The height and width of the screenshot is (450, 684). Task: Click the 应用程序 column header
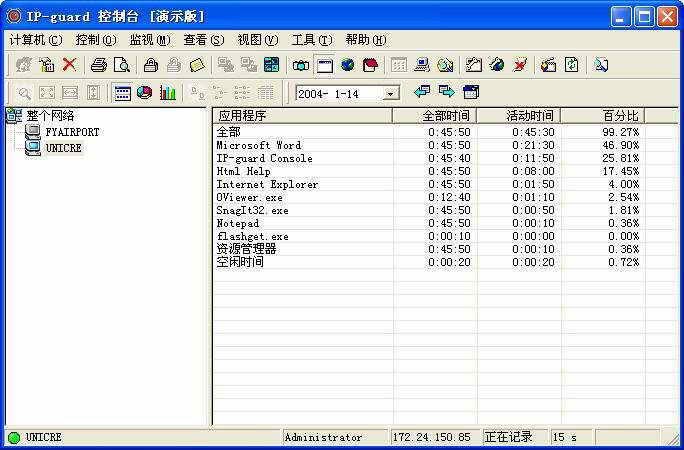point(302,116)
